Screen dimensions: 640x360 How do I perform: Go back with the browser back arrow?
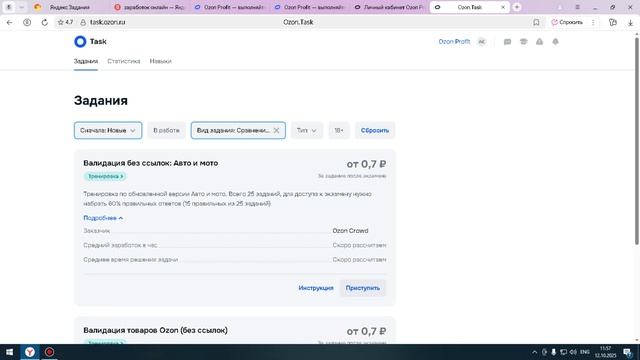click(9, 22)
